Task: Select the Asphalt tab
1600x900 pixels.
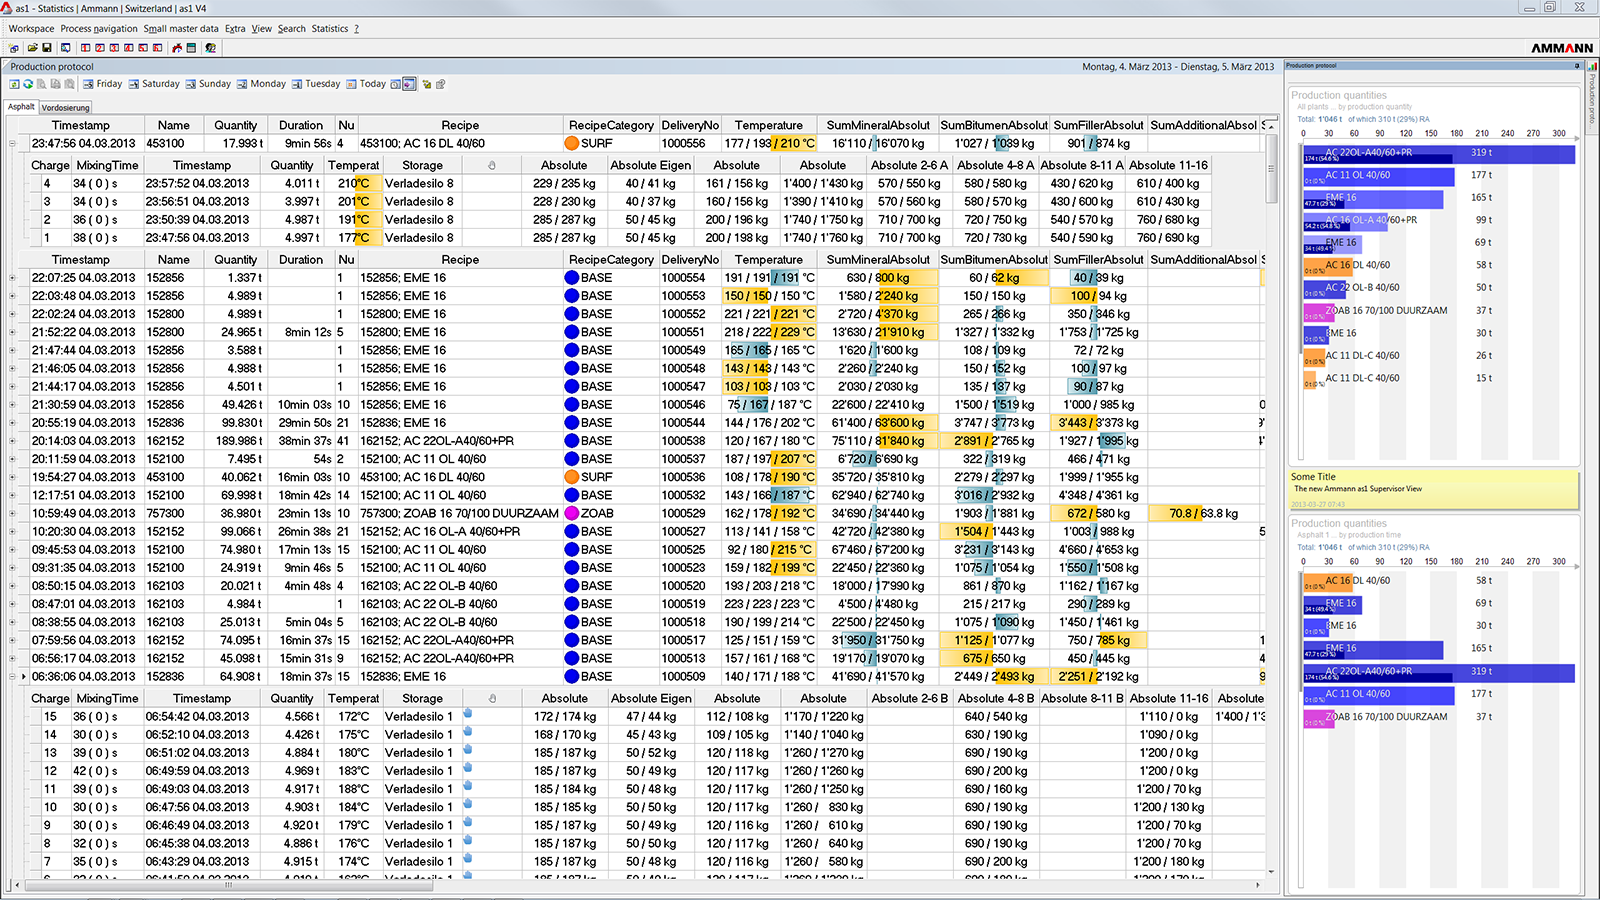Action: pos(21,107)
